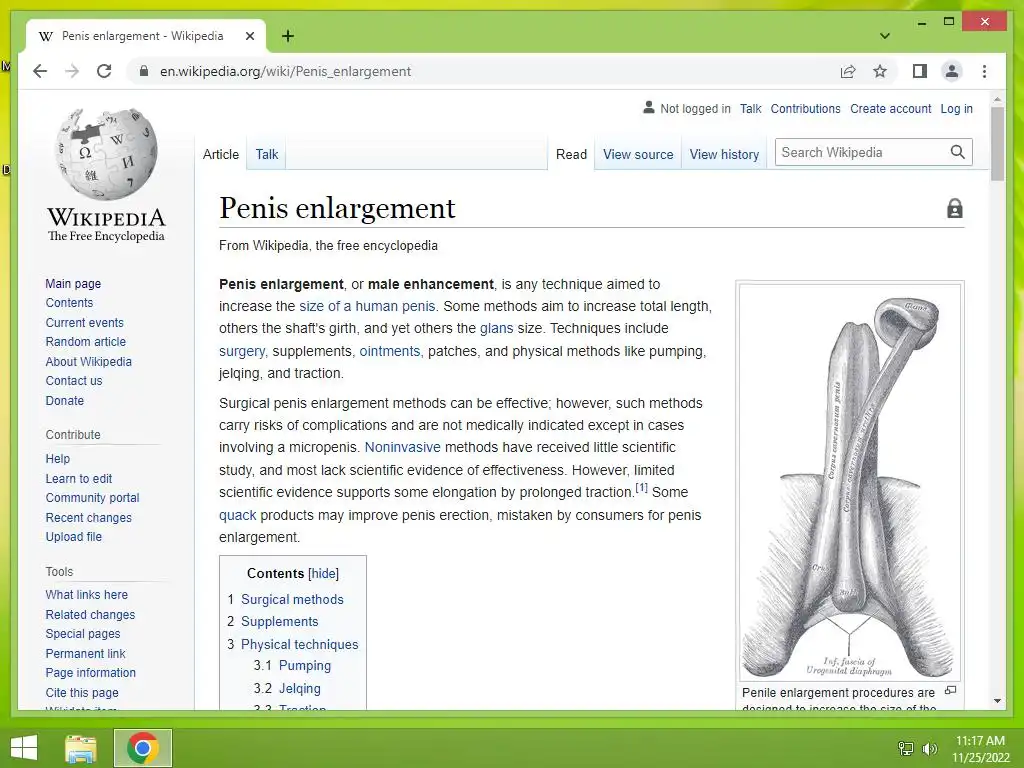1024x768 pixels.
Task: Open the sidebar Help link
Action: coord(57,458)
